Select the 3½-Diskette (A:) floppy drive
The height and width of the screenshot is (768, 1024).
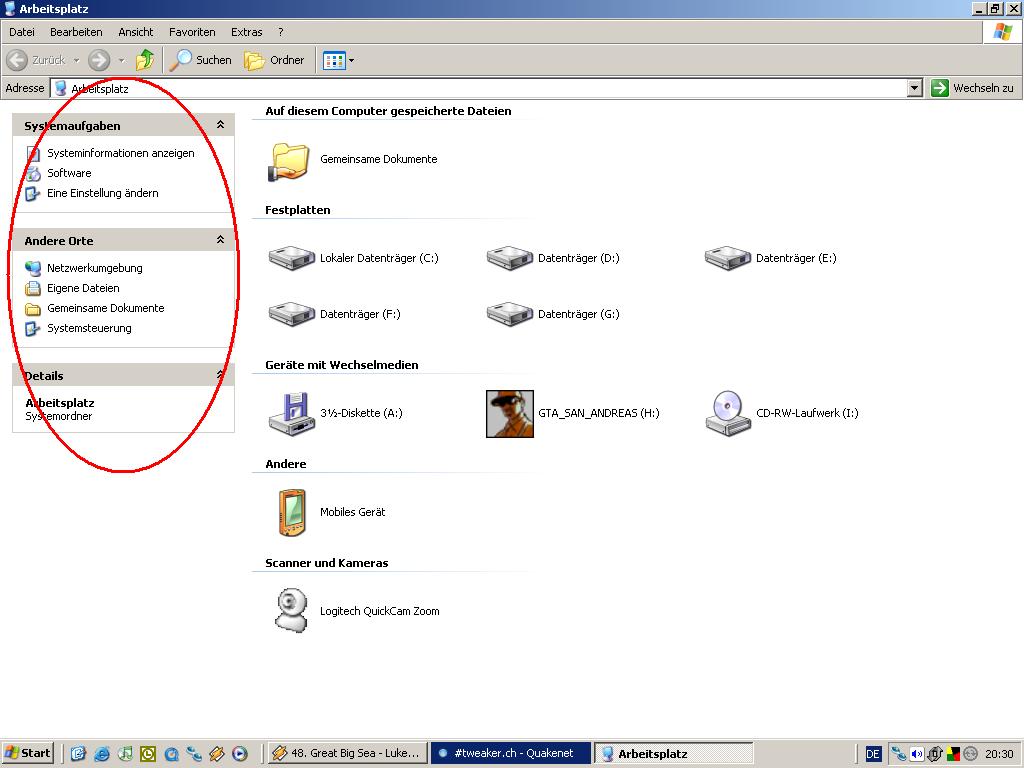pos(291,413)
